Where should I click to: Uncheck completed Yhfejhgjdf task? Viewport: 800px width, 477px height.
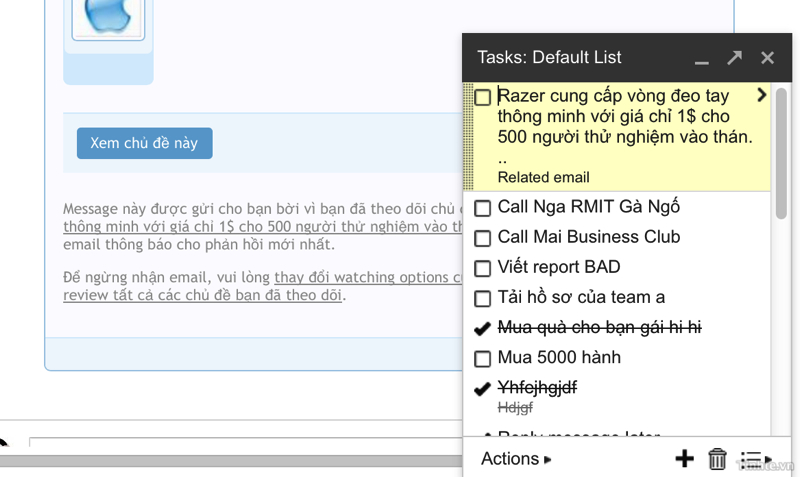point(482,388)
